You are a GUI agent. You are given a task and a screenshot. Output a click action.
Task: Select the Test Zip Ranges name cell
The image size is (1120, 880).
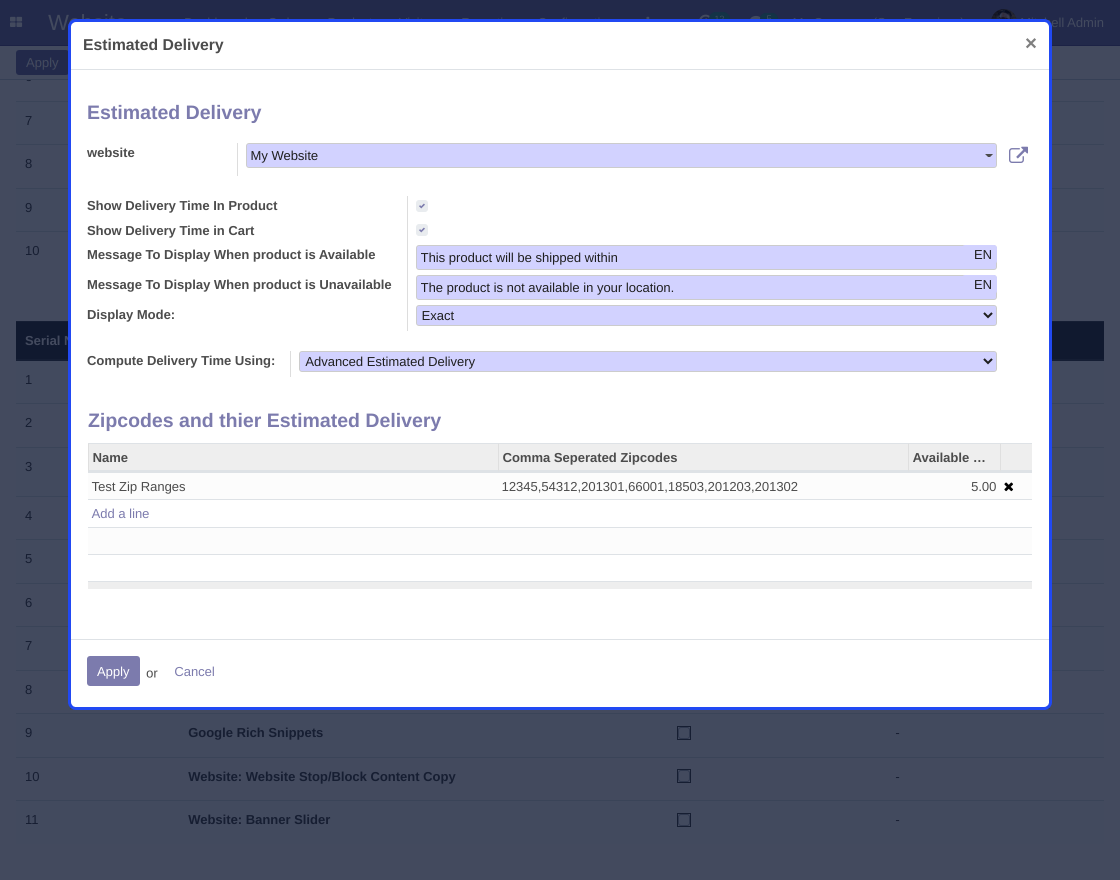[x=293, y=486]
